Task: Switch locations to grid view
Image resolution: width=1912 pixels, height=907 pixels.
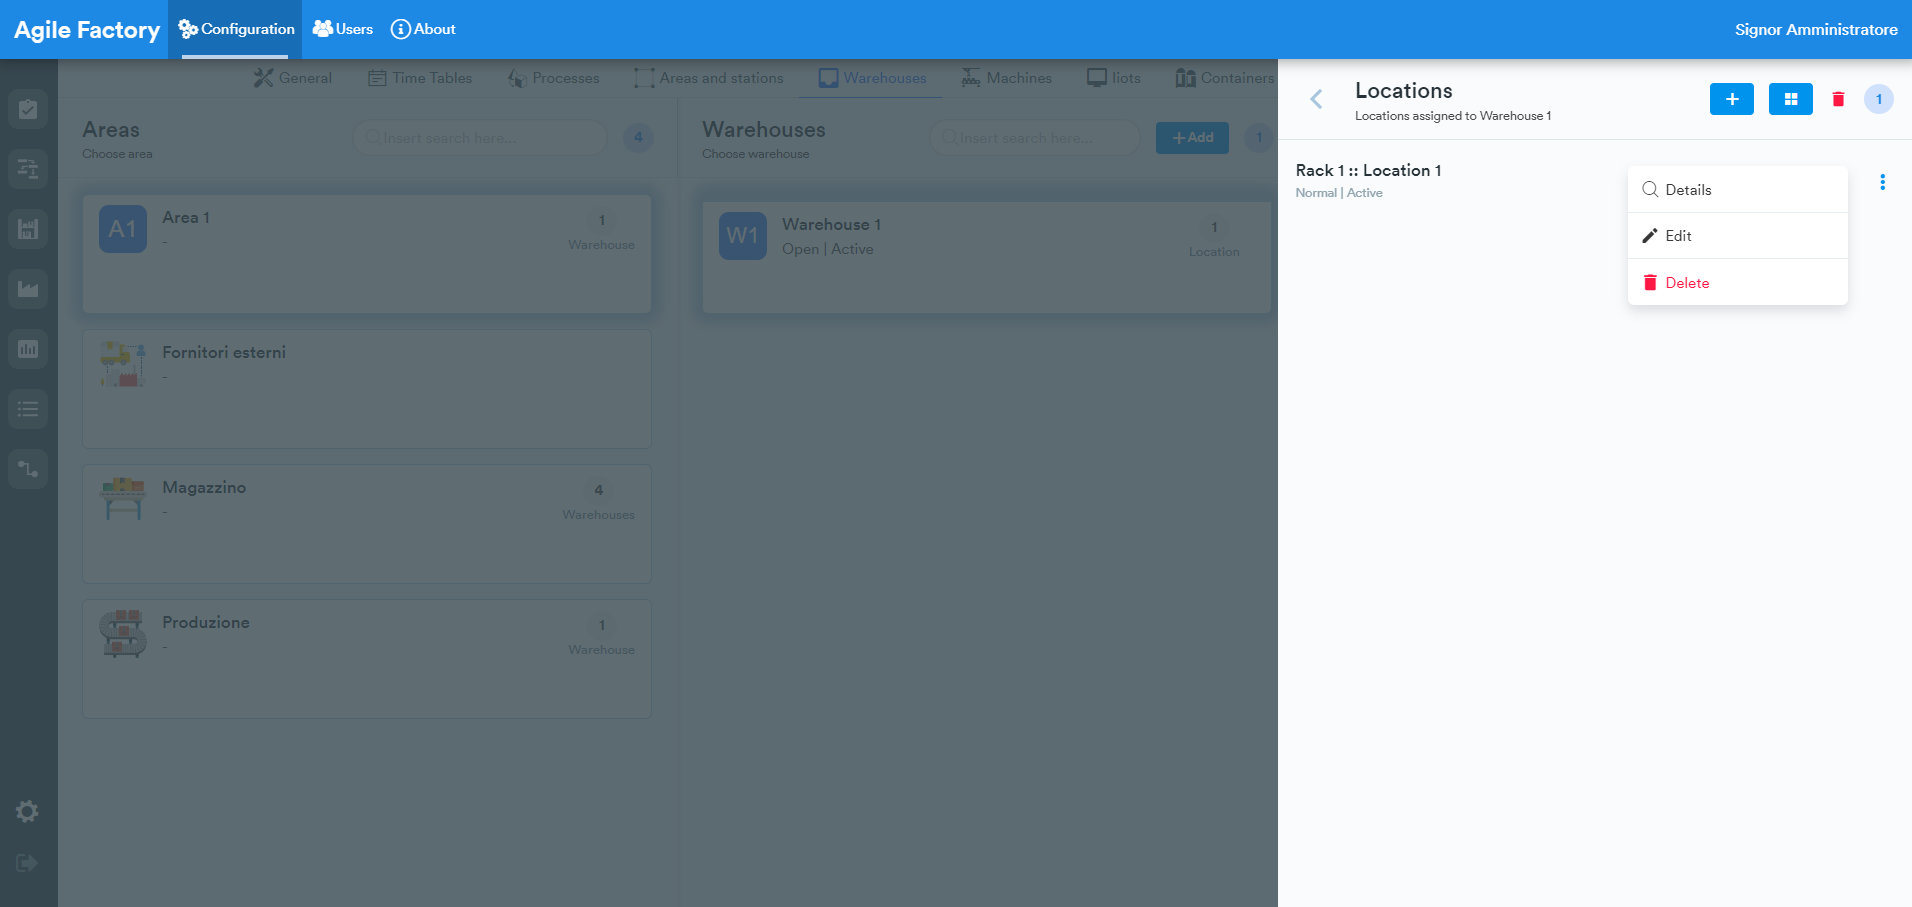Action: (1791, 99)
